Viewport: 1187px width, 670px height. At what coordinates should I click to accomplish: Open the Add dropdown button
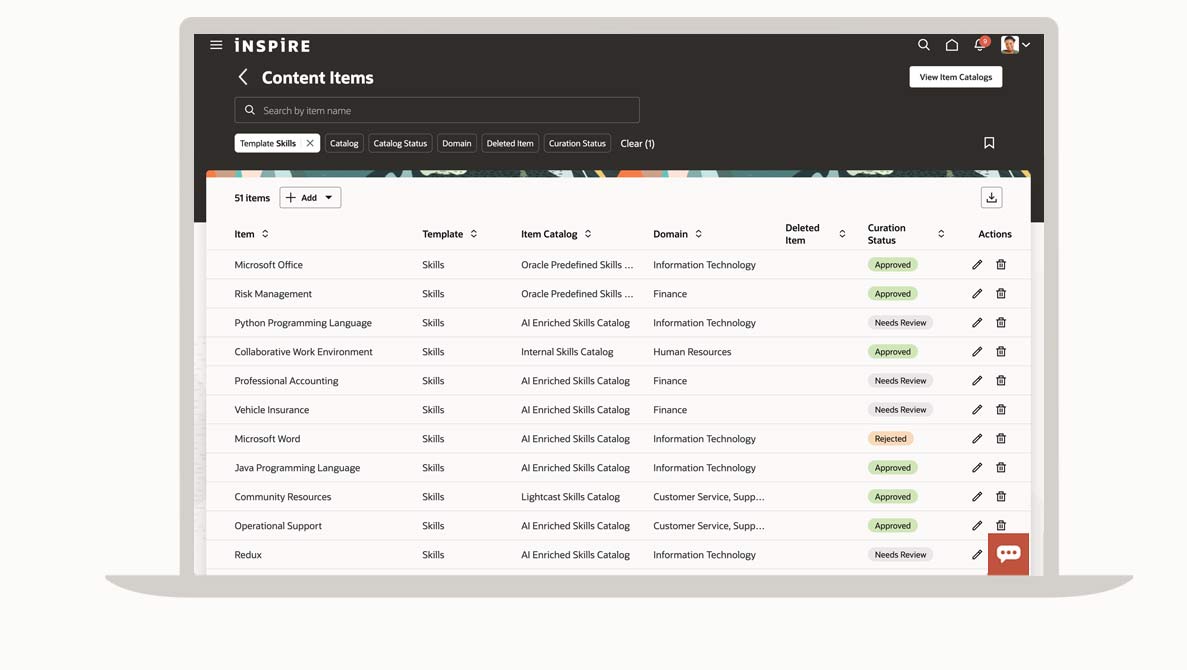click(310, 198)
